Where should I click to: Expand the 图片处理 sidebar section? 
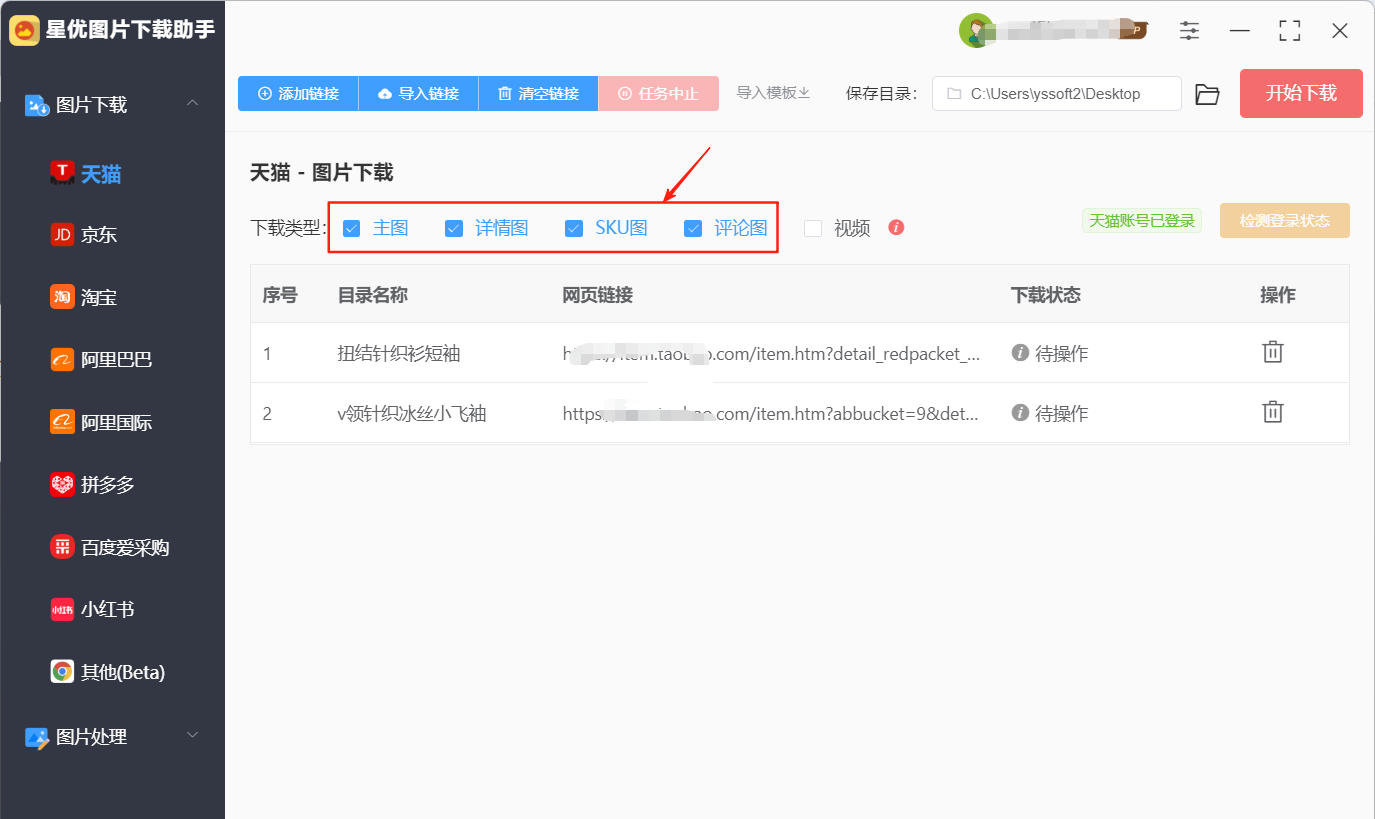(193, 736)
